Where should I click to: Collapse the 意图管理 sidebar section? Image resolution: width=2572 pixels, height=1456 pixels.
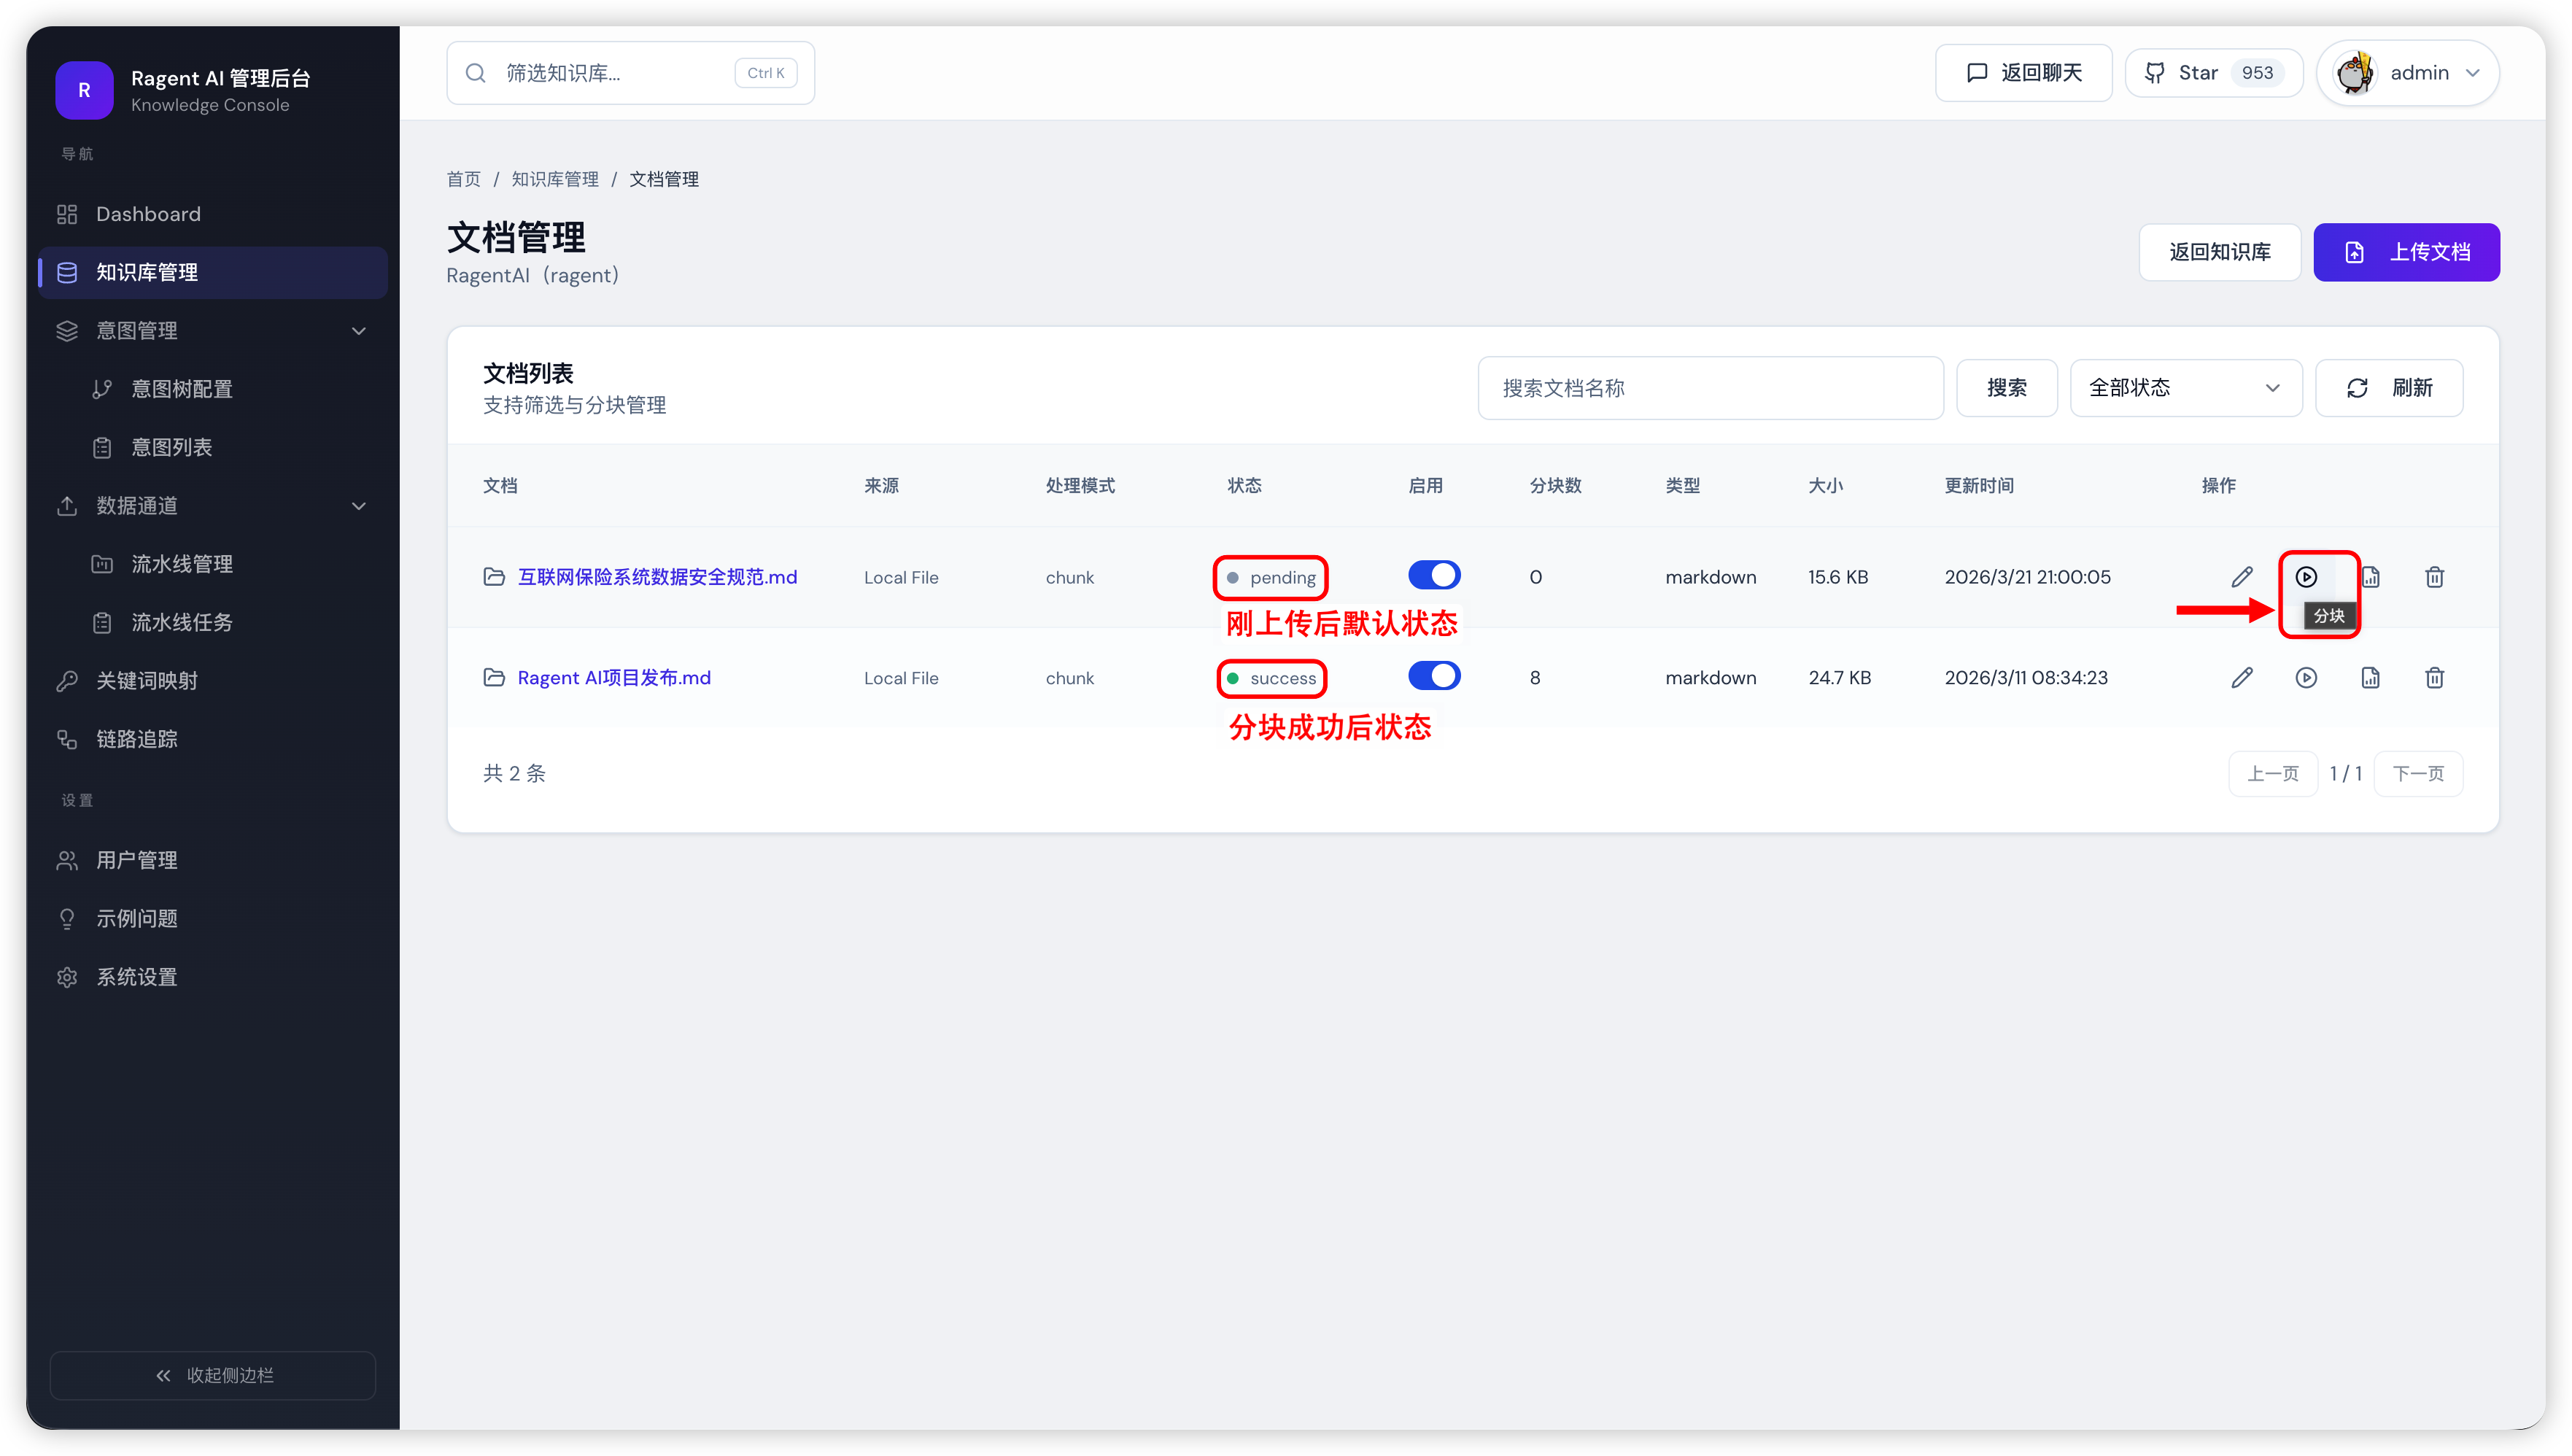point(359,331)
